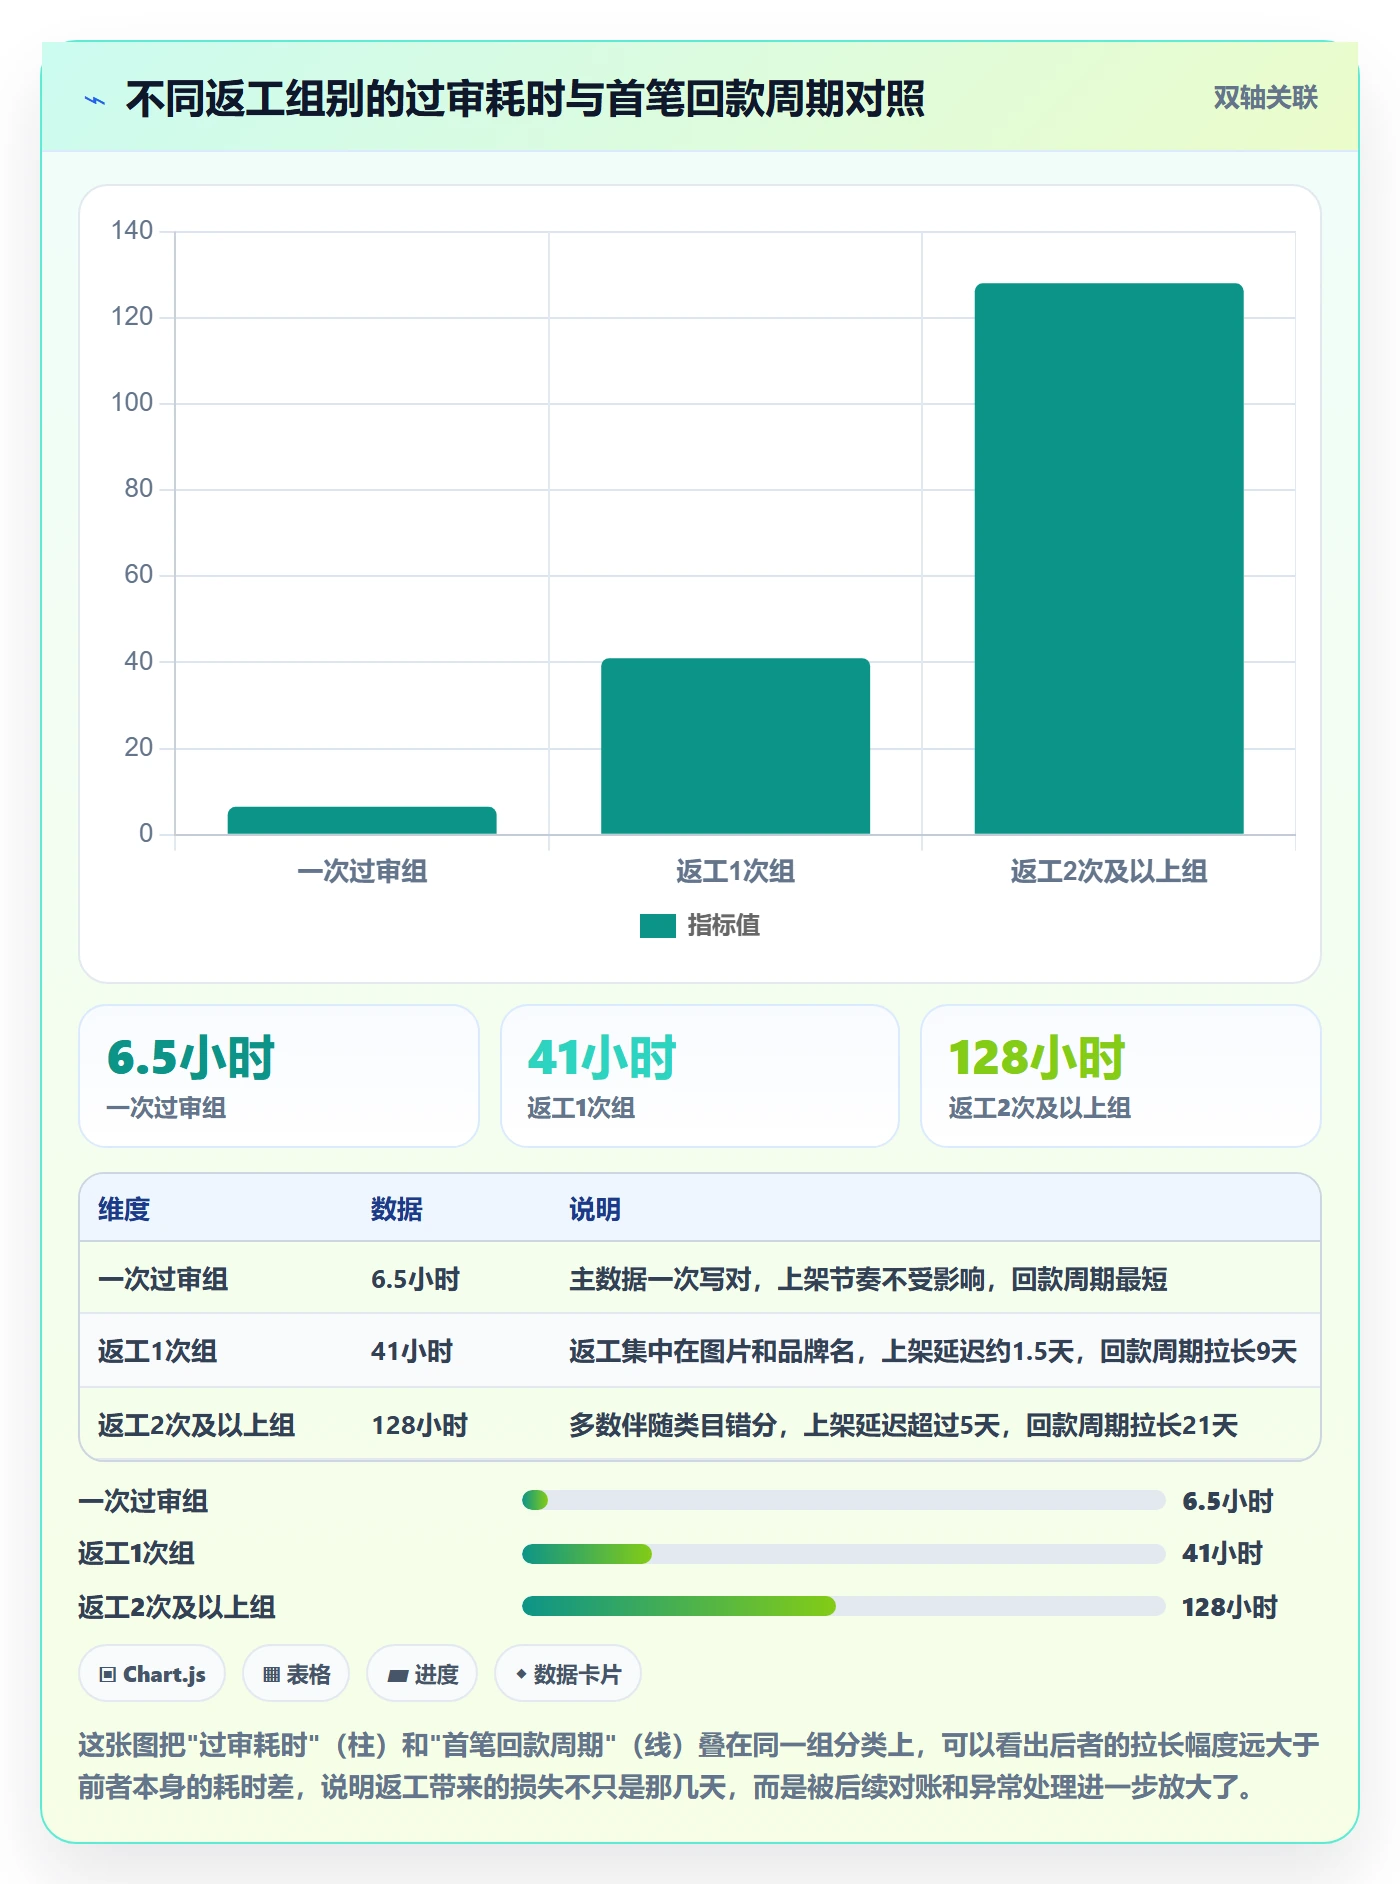
Task: Open the Chart.js chip
Action: 152,1674
